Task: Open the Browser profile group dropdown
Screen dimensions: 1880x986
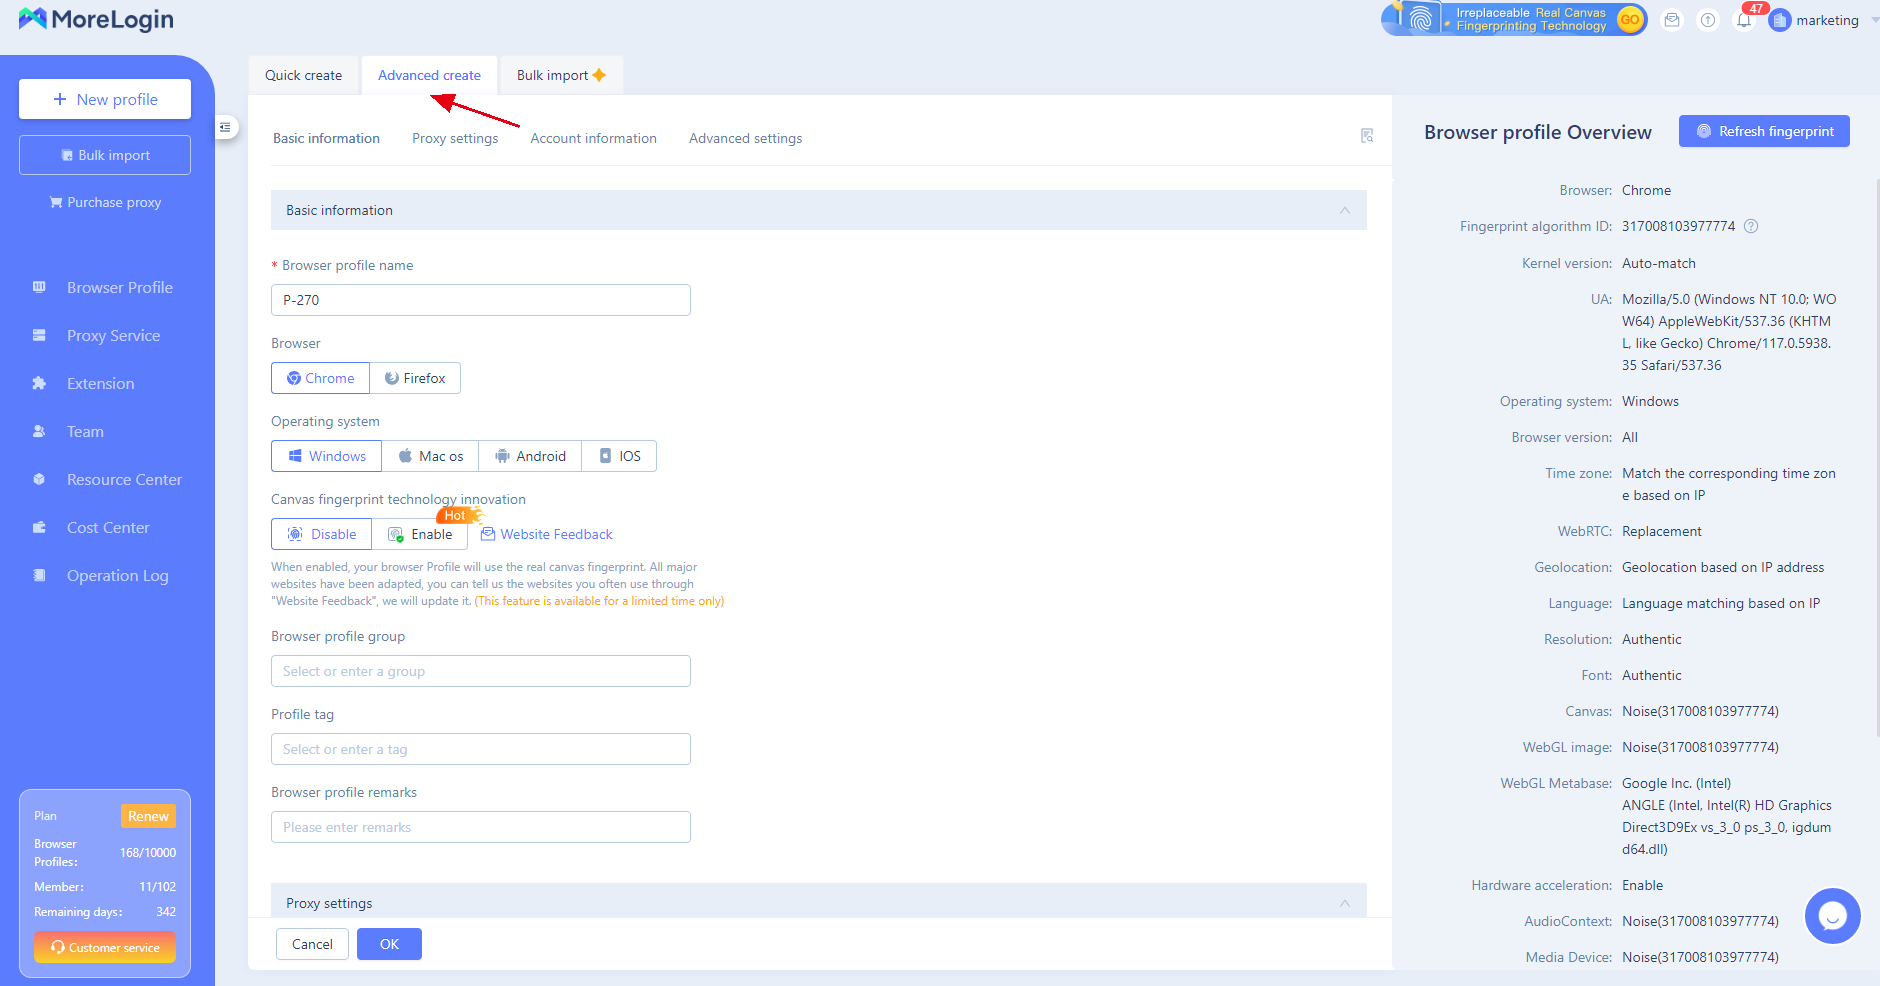Action: coord(480,671)
